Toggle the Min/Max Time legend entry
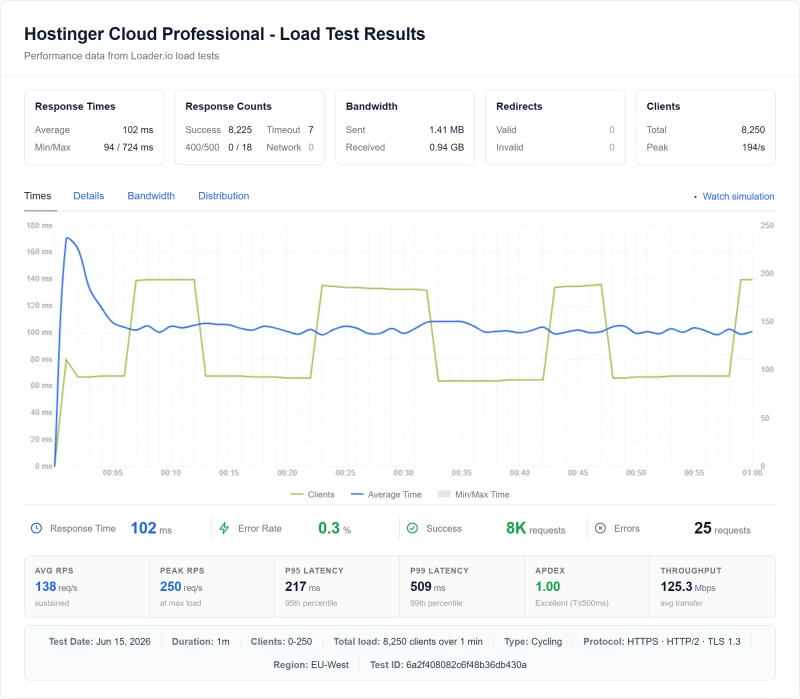 click(x=473, y=494)
